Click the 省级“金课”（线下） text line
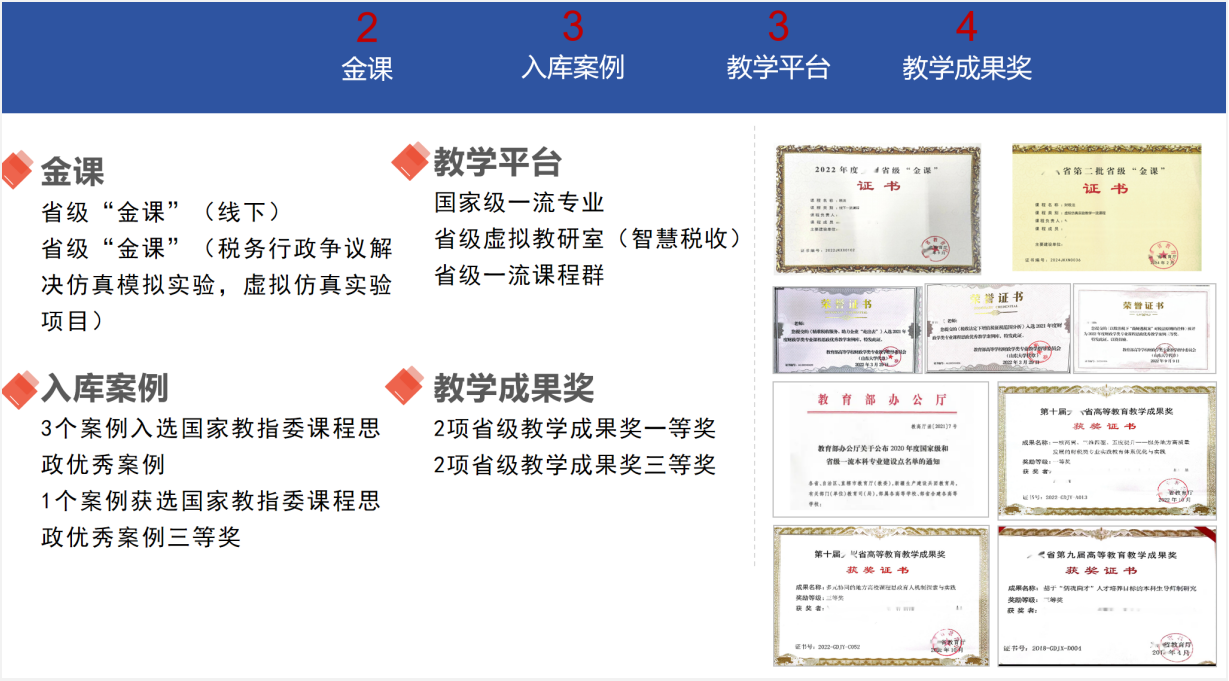Viewport: 1229px width, 681px height. tap(161, 212)
